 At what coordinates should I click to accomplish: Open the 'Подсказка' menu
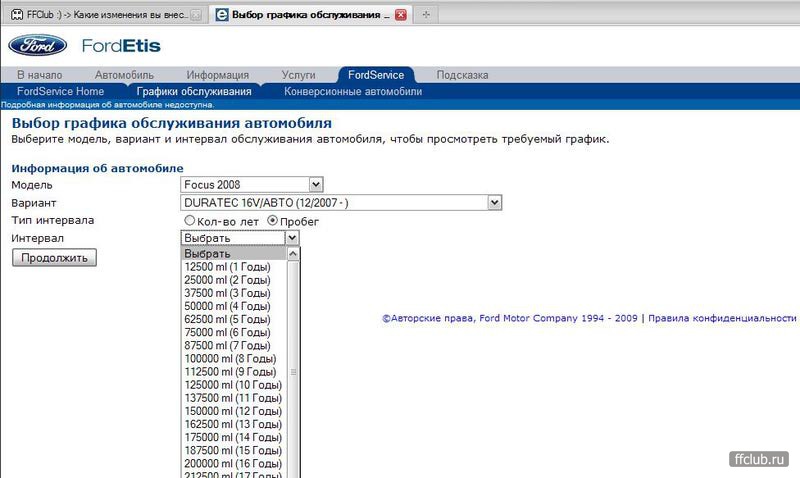[x=462, y=75]
